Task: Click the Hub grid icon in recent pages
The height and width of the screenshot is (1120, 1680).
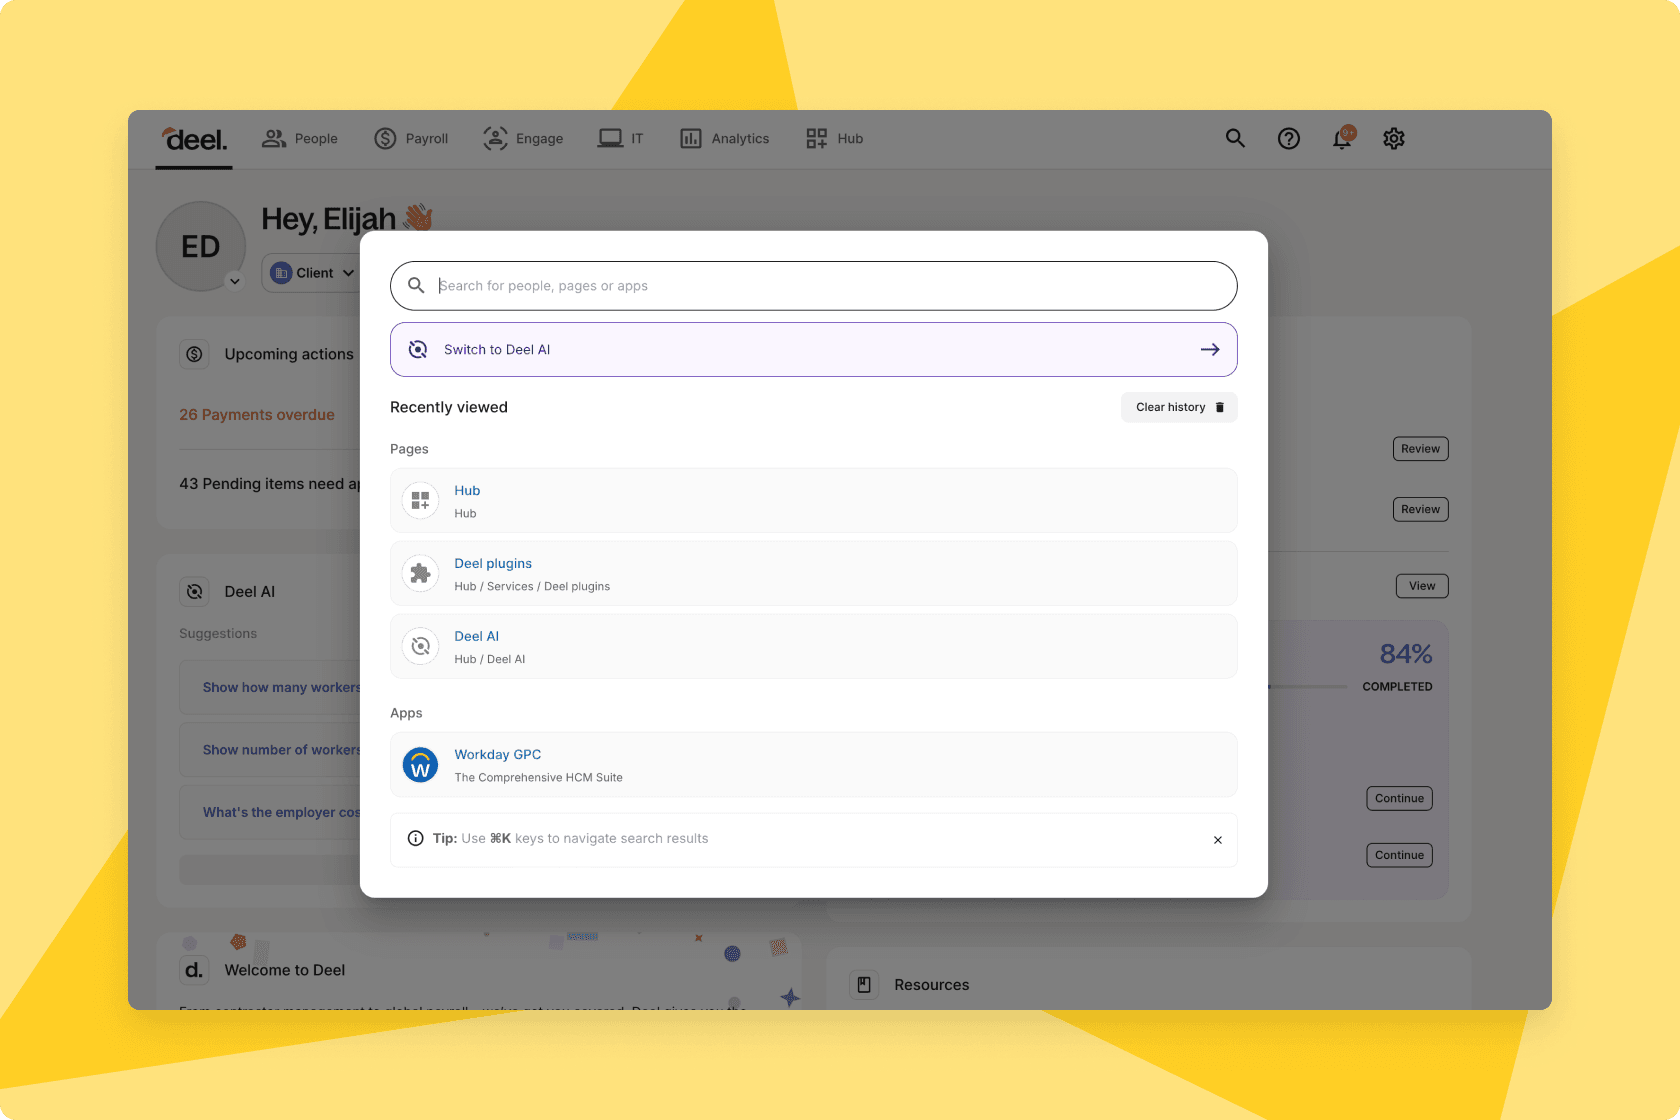Action: (421, 501)
